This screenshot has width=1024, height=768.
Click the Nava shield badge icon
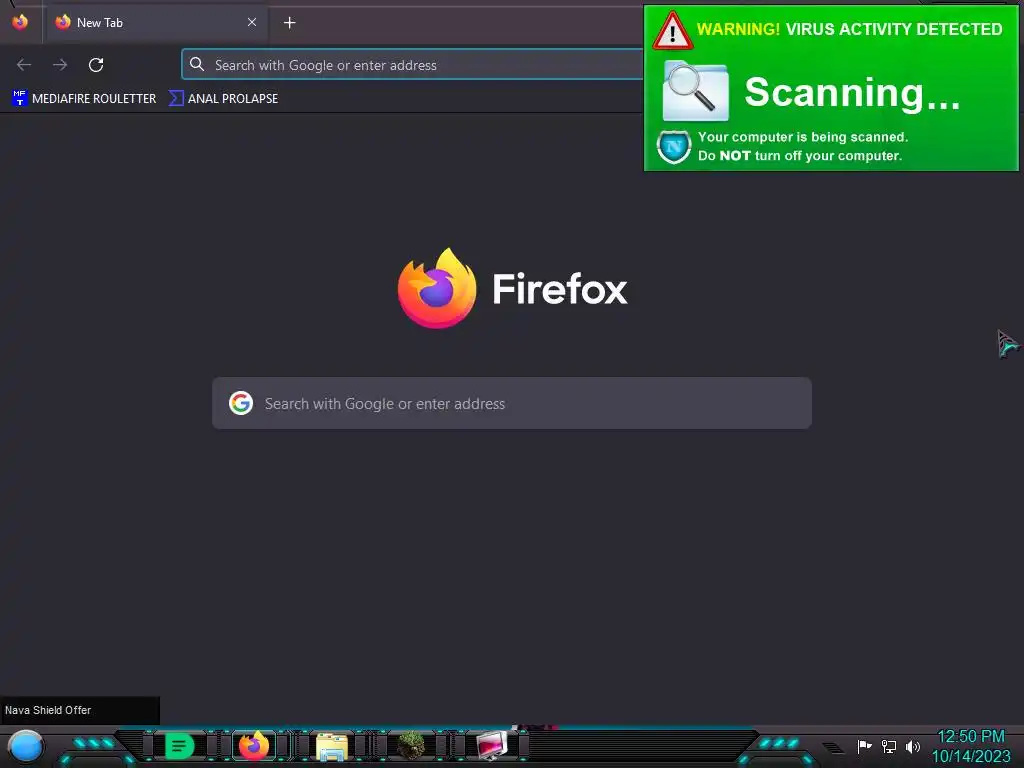click(674, 147)
